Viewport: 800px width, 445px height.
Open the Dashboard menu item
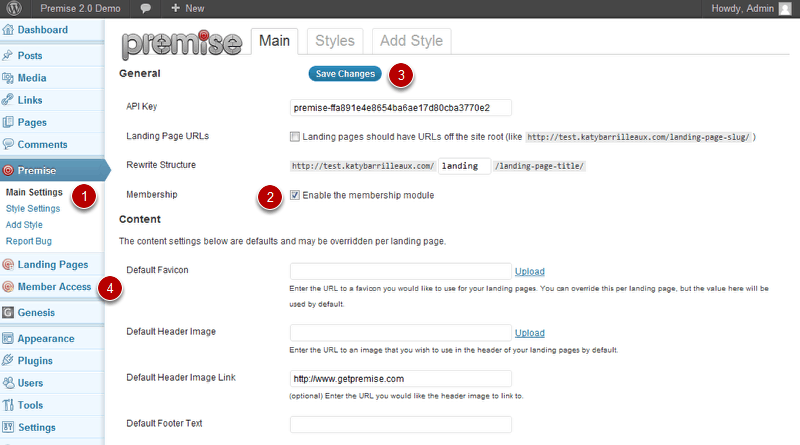tap(43, 30)
